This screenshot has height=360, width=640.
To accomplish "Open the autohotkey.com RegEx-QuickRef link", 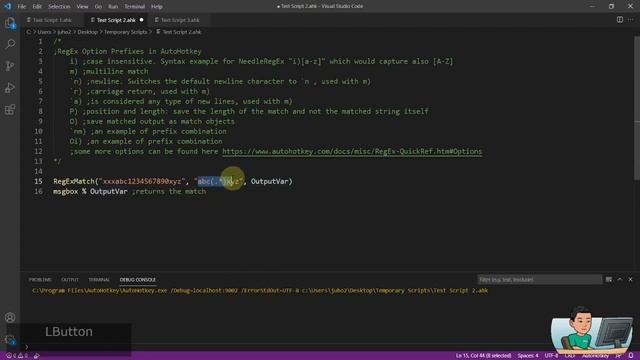I will pyautogui.click(x=352, y=151).
